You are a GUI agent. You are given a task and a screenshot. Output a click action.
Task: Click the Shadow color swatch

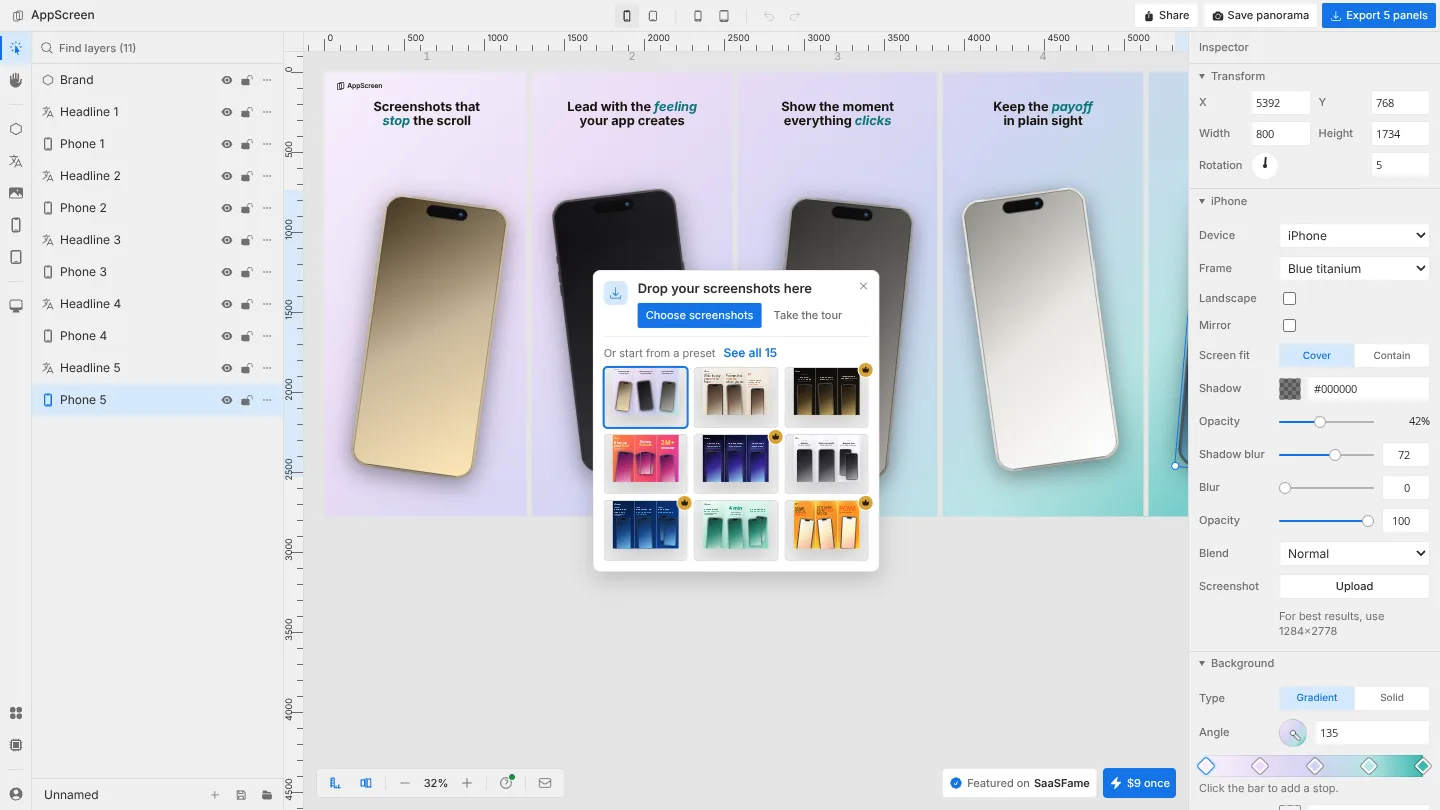click(x=1290, y=389)
